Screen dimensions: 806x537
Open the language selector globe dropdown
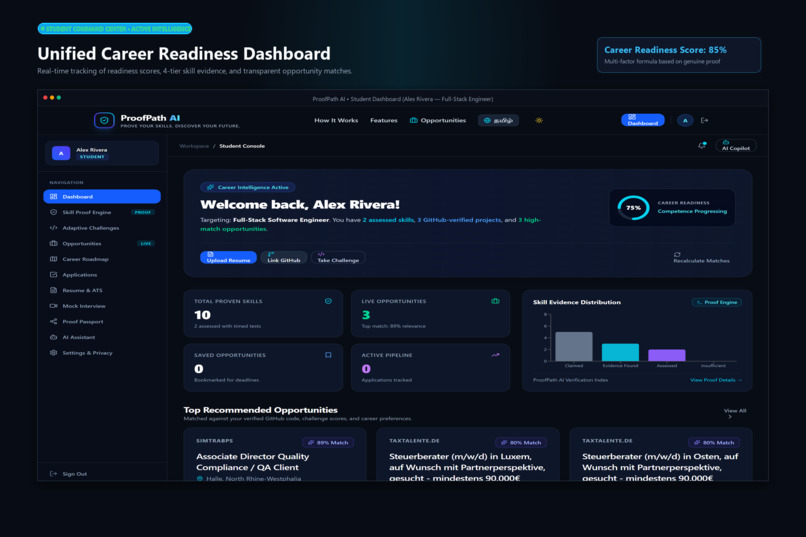[498, 120]
